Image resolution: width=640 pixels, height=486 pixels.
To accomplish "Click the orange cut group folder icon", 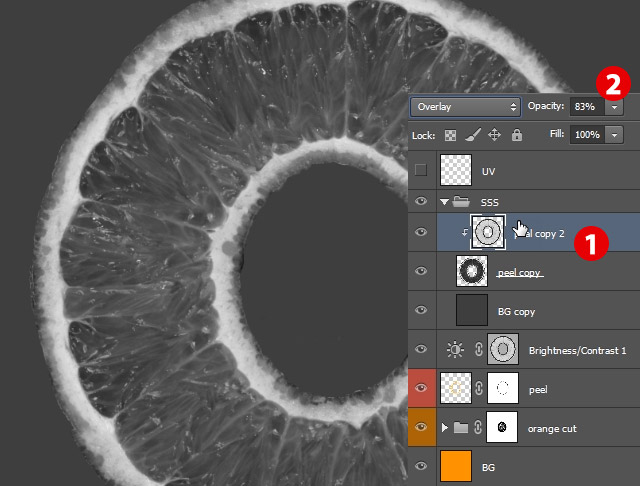I will click(461, 427).
